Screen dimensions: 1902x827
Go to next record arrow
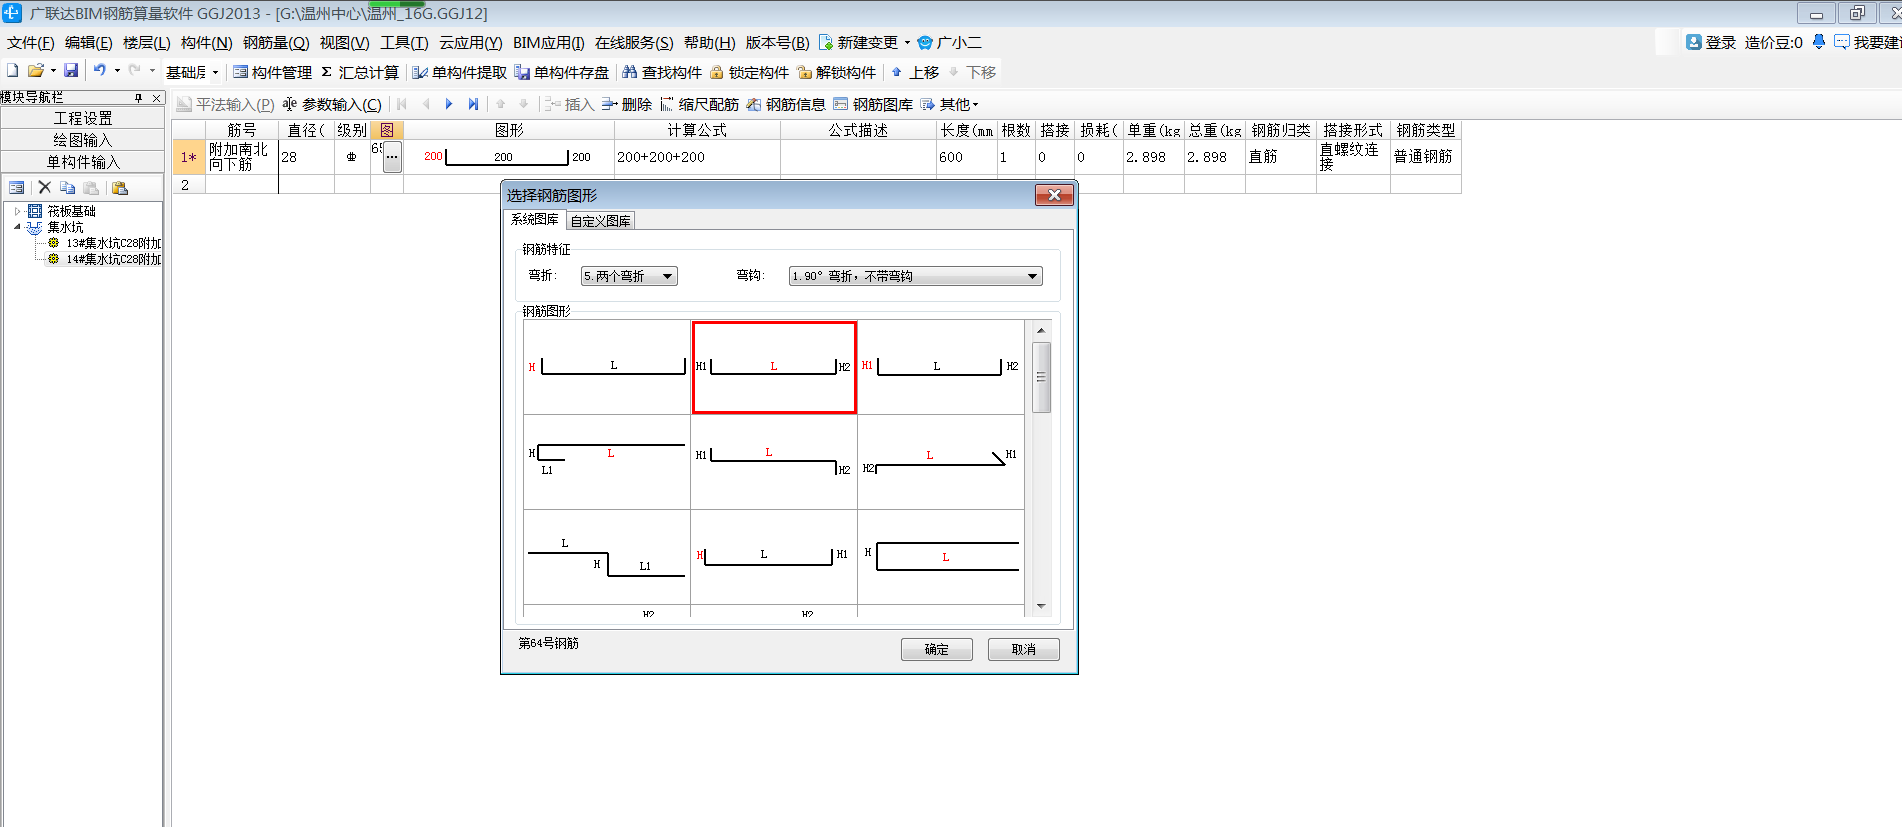tap(449, 104)
